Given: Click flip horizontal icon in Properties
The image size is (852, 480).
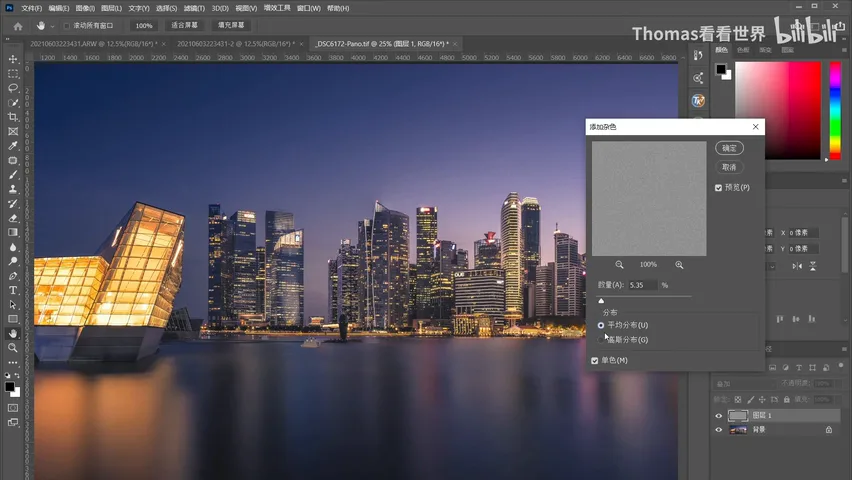Looking at the screenshot, I should click(797, 266).
